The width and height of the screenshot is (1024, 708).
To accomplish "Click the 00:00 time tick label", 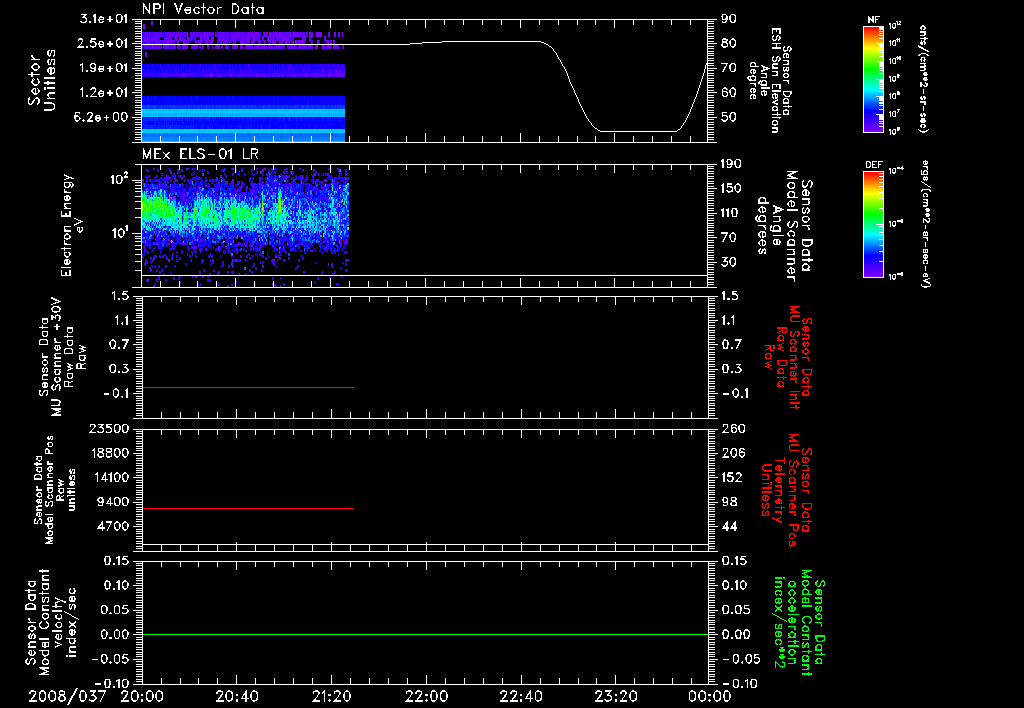I will coord(710,697).
